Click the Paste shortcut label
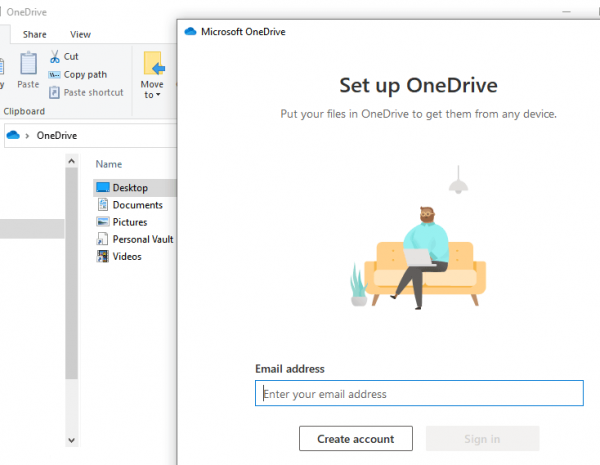600x465 pixels. point(93,93)
